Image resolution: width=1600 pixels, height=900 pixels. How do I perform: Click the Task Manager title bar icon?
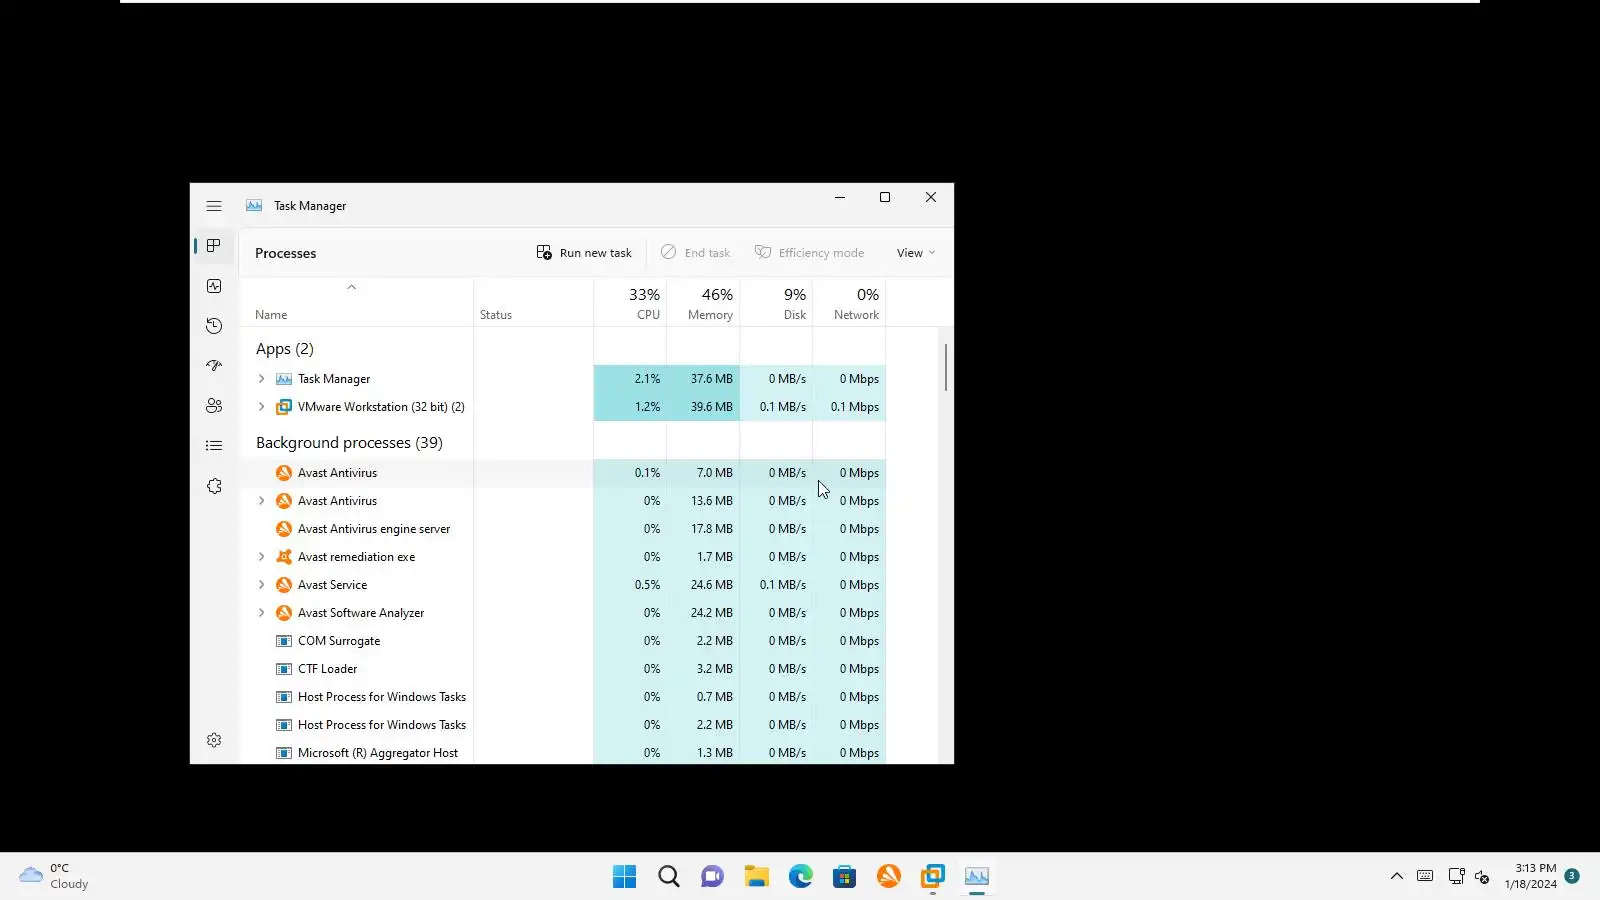[x=254, y=206]
